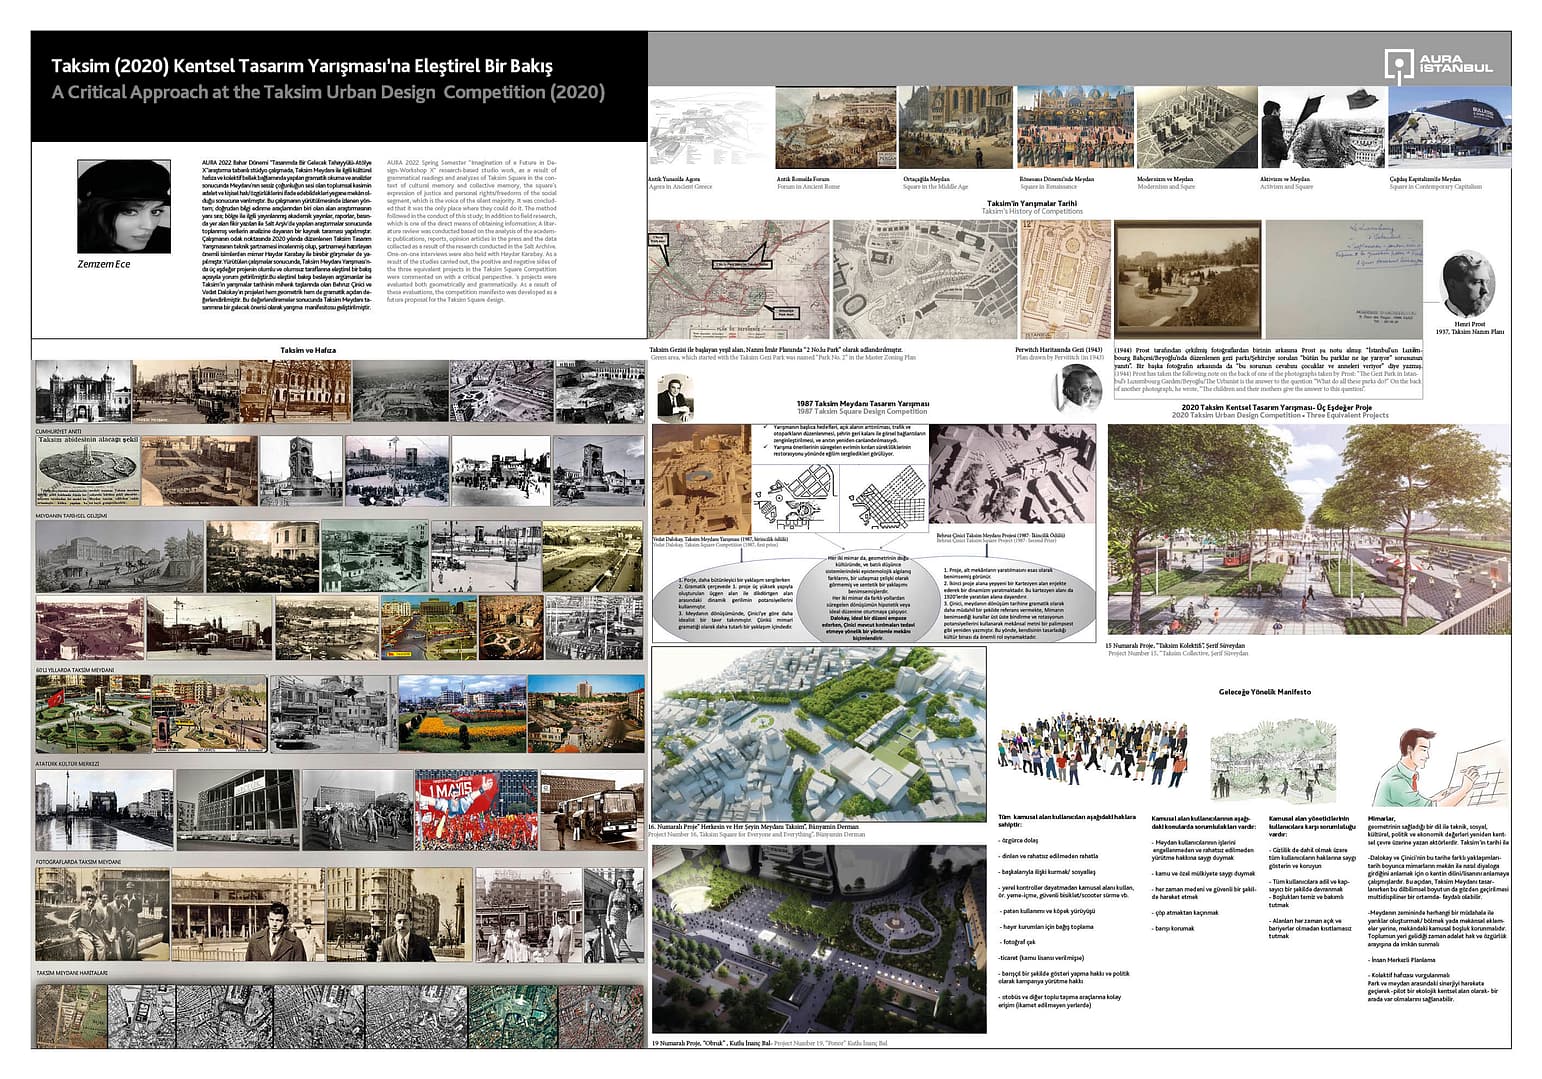Click the red 1 Mayıs poster image
This screenshot has width=1542, height=1079.
tap(475, 810)
